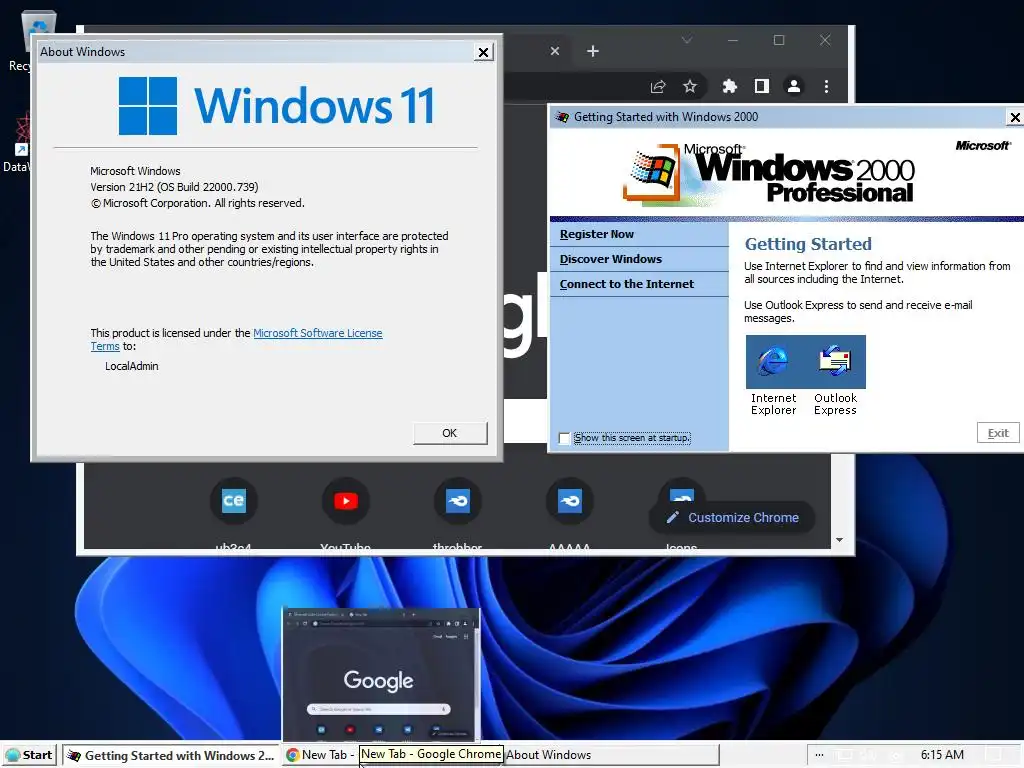Viewport: 1024px width, 768px height.
Task: Open the YouTube shortcut tile
Action: pos(345,501)
